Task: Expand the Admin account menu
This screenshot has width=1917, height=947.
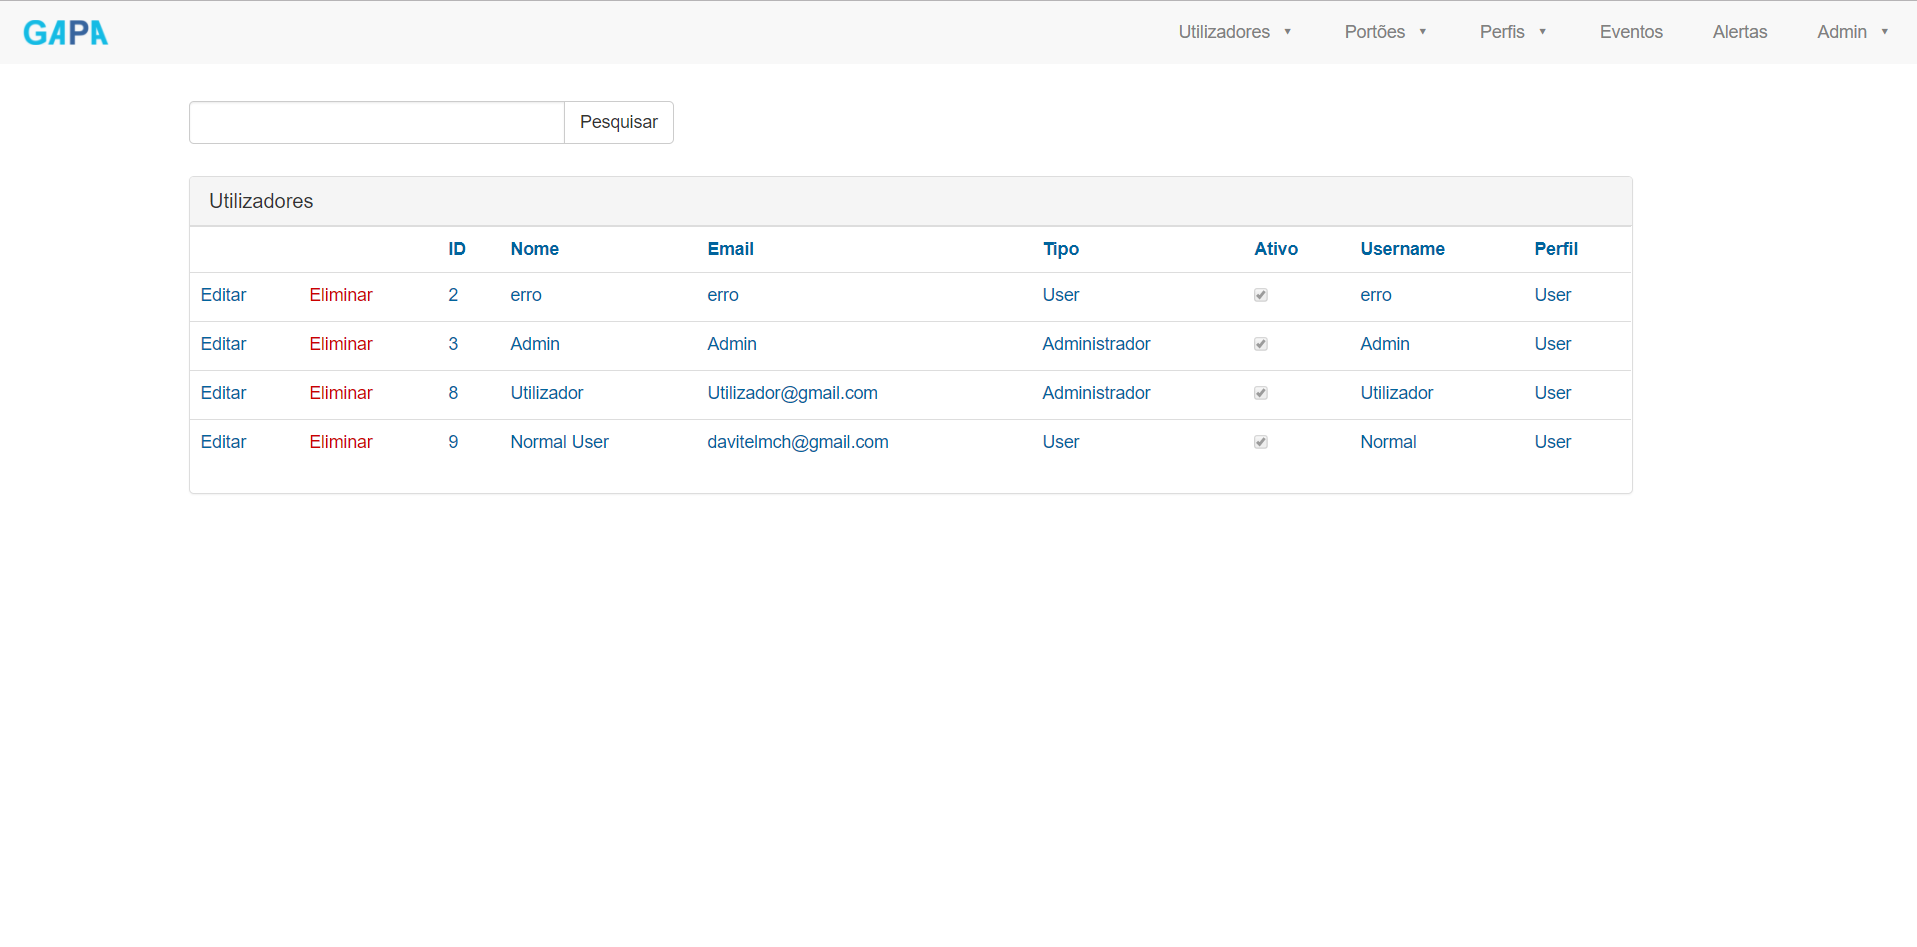Action: coord(1853,32)
